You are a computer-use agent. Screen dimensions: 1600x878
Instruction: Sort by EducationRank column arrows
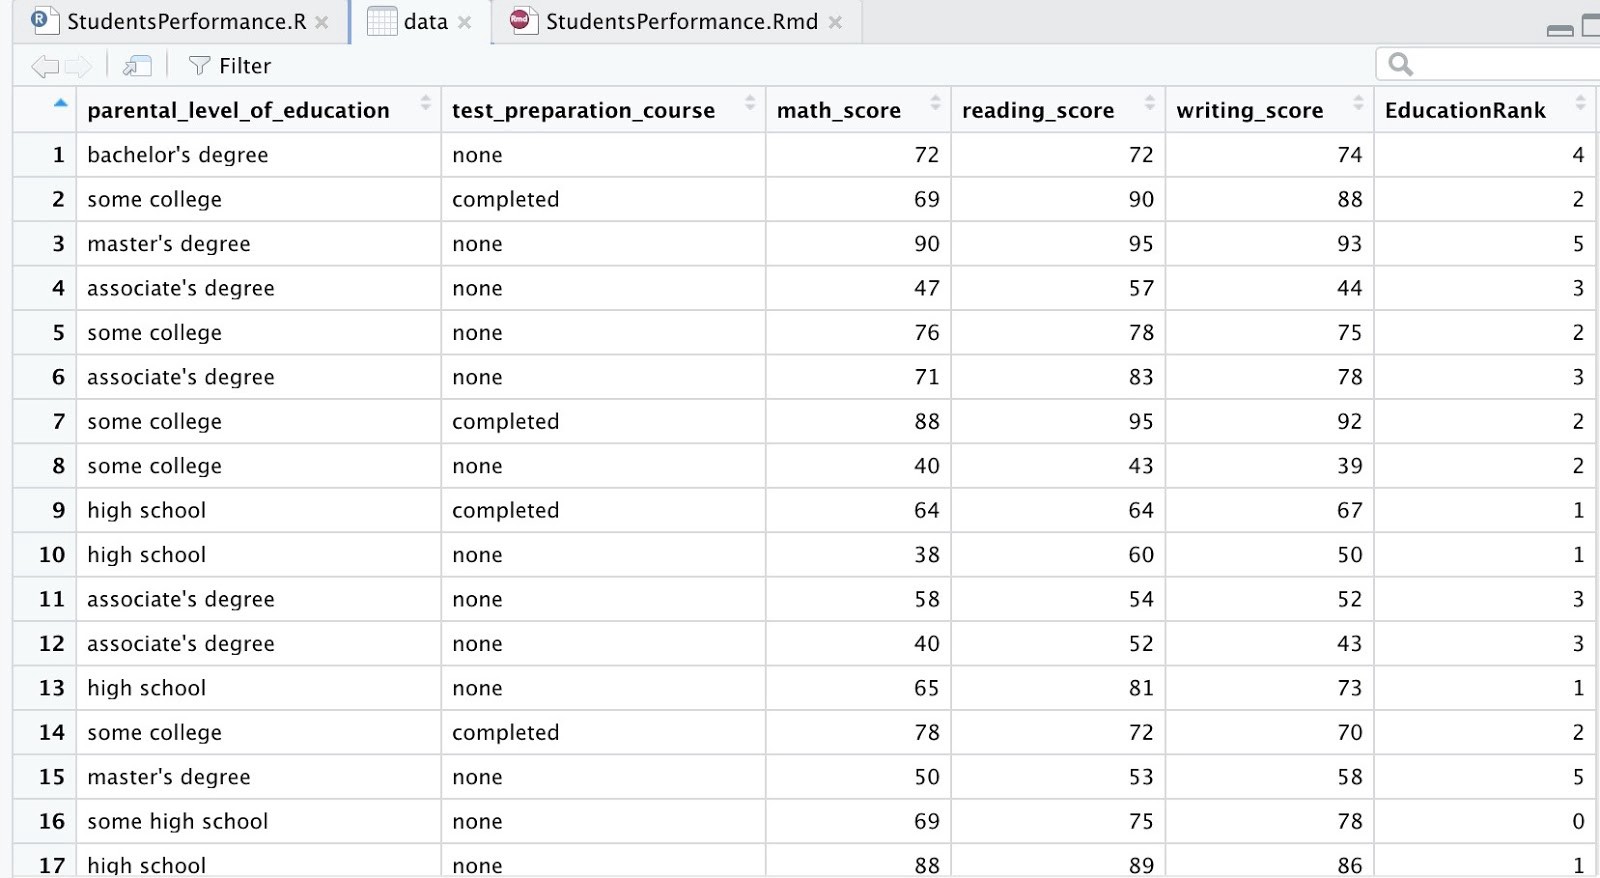1580,103
